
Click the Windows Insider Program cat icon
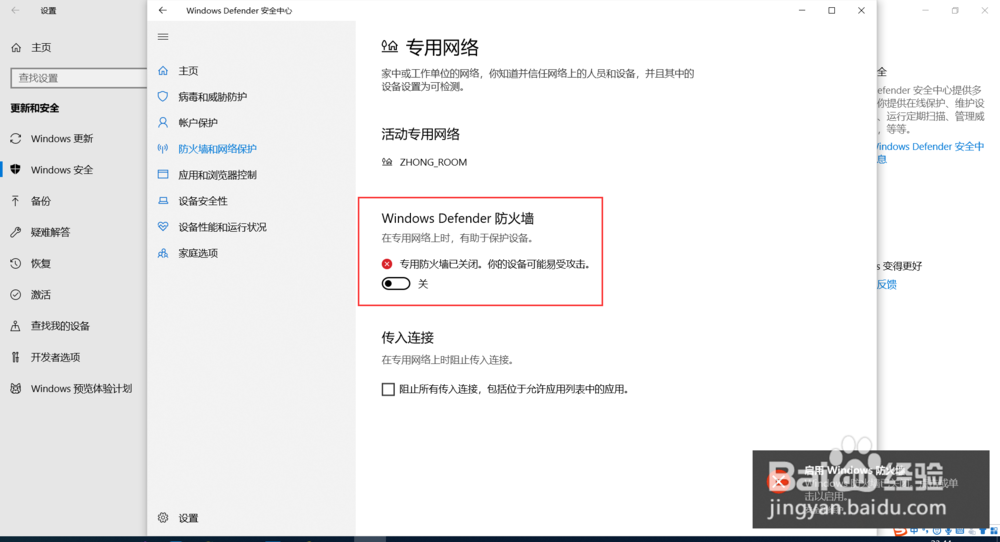16,388
